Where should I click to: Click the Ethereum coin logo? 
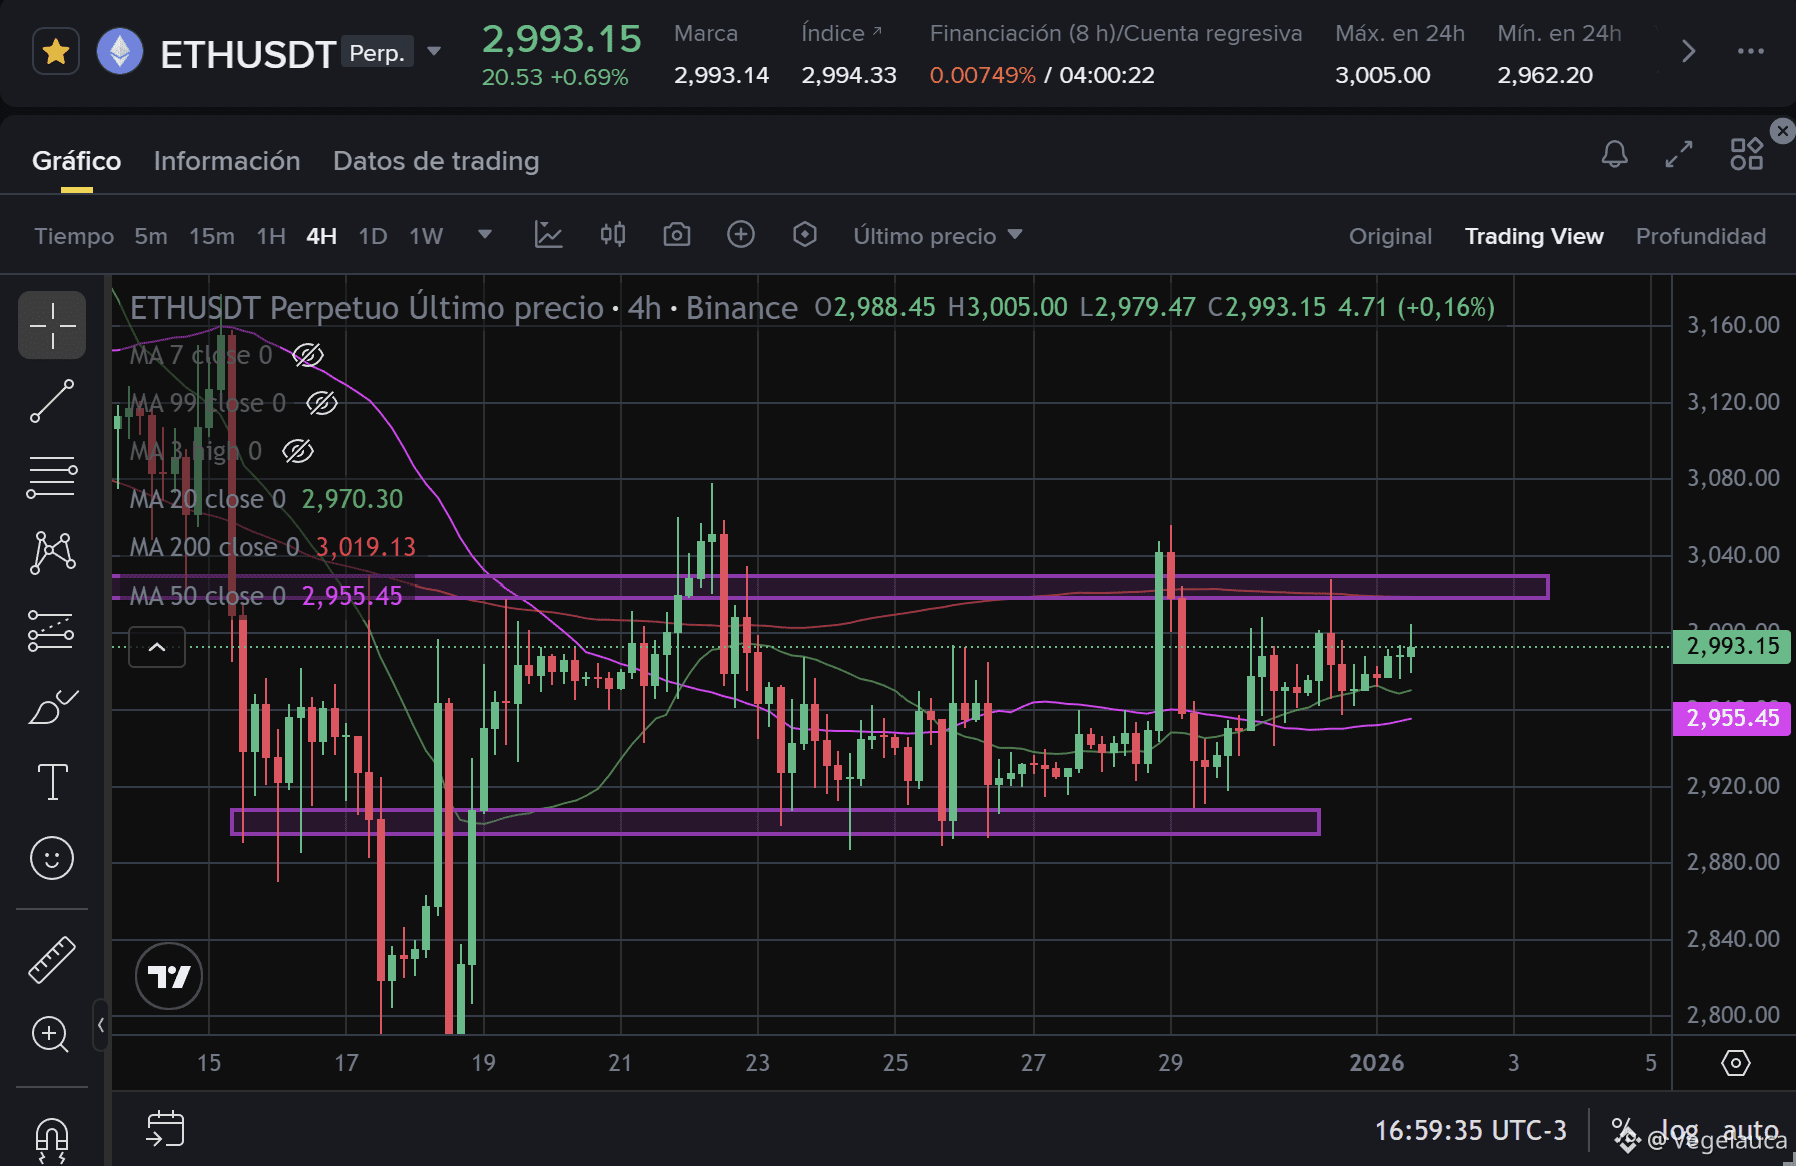pos(120,51)
